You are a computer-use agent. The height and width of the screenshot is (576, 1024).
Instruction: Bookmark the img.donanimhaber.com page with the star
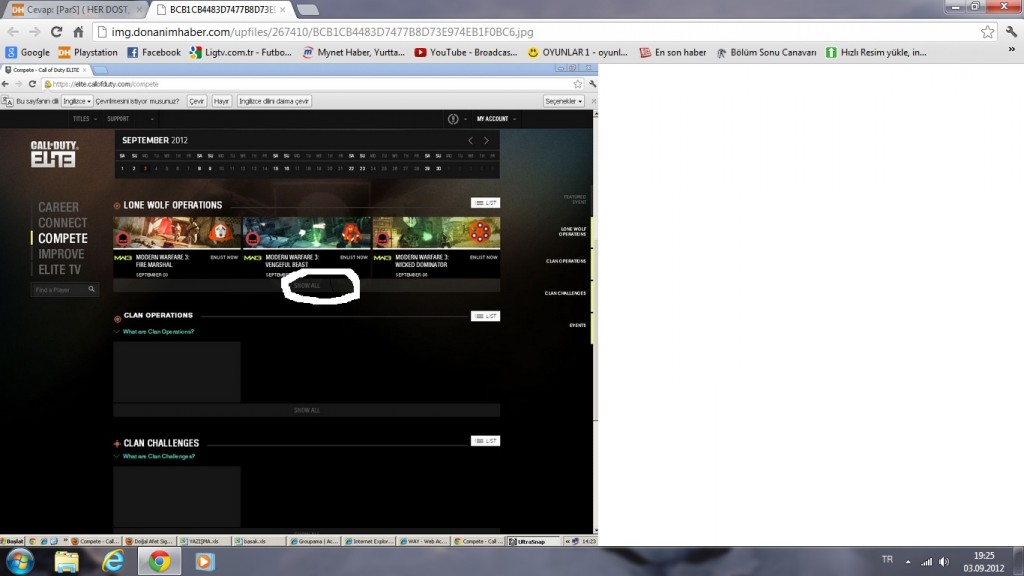coord(987,32)
